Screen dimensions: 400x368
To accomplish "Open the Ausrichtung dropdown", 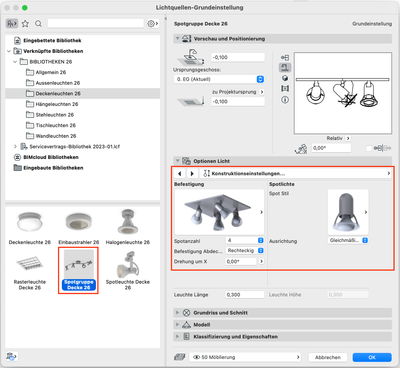I will pyautogui.click(x=348, y=240).
